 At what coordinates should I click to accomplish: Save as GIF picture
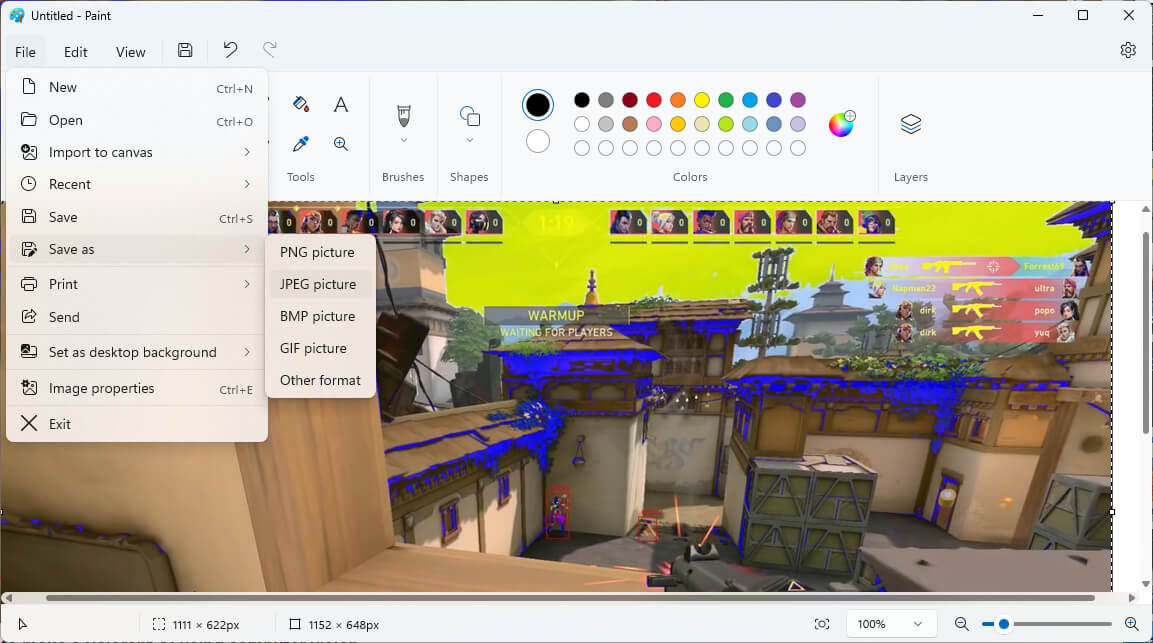click(x=321, y=348)
